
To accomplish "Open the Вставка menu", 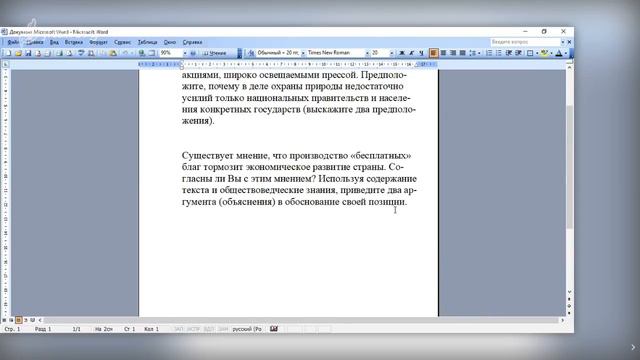I will click(74, 42).
